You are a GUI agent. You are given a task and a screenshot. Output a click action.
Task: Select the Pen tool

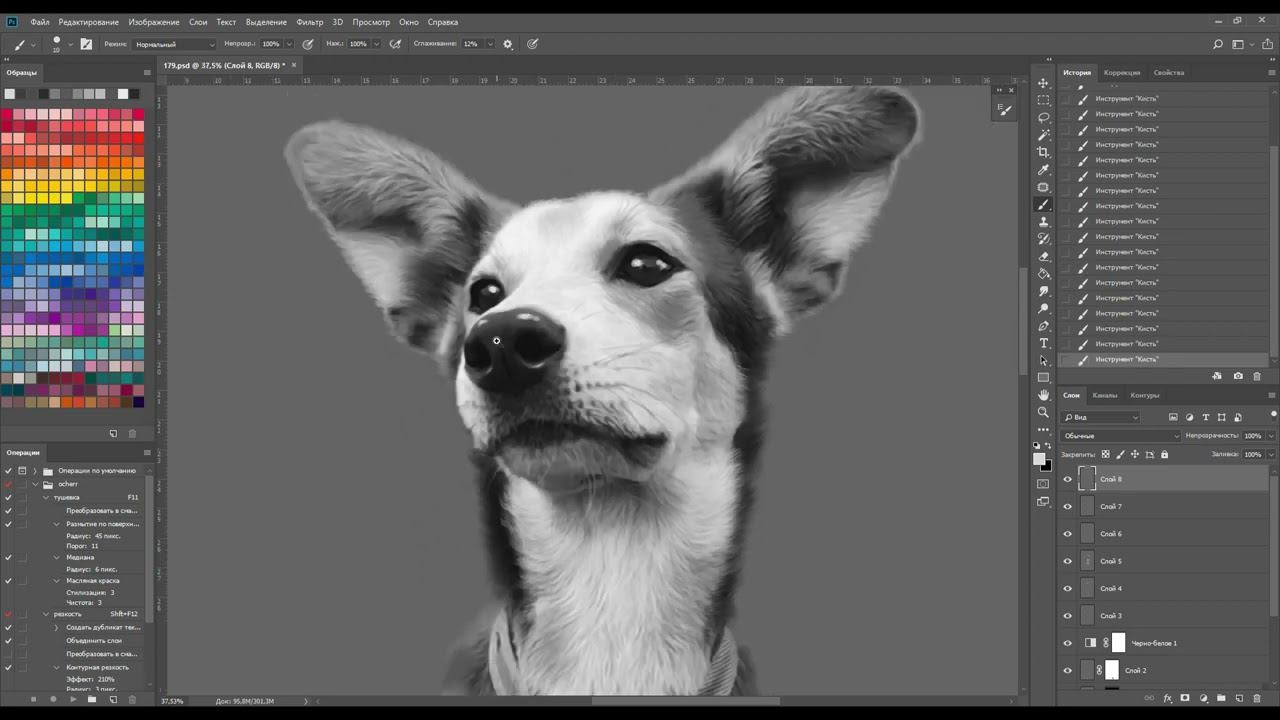(x=1044, y=326)
